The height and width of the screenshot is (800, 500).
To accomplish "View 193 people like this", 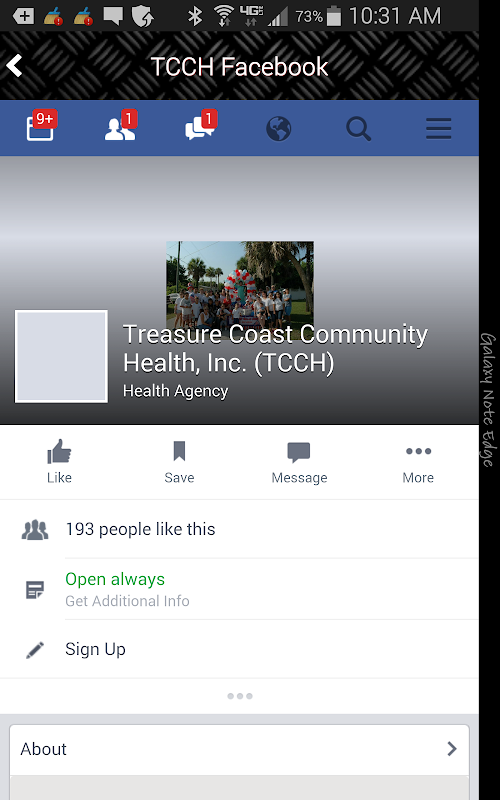I will 239,529.
